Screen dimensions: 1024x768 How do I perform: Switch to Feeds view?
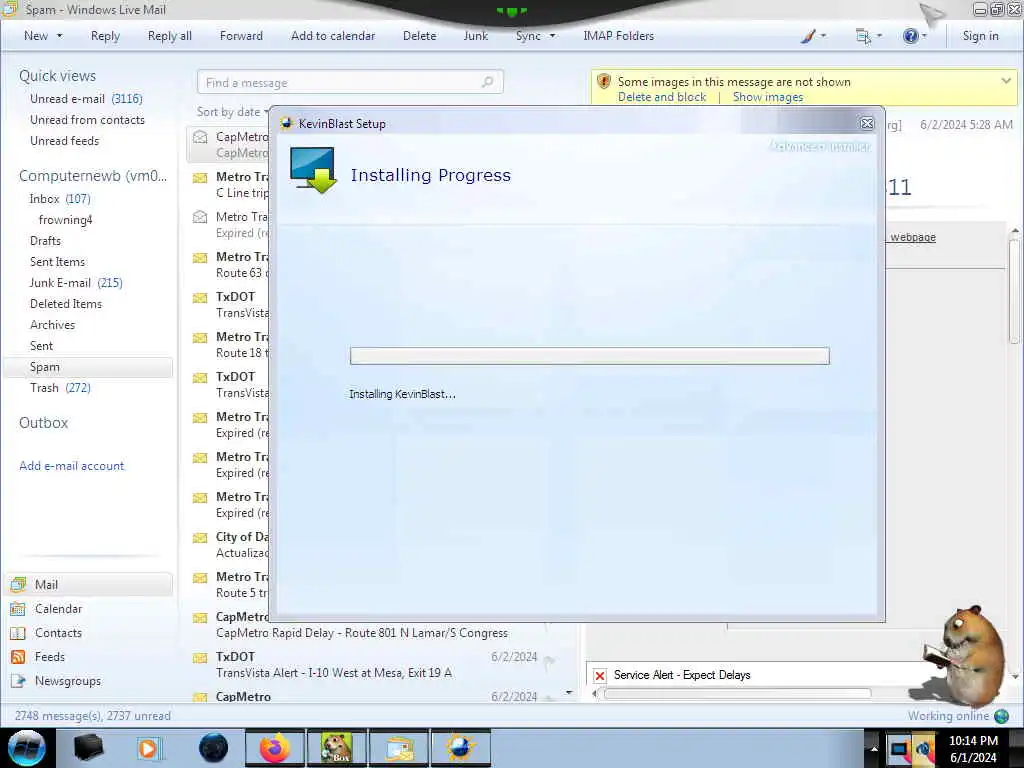(50, 657)
